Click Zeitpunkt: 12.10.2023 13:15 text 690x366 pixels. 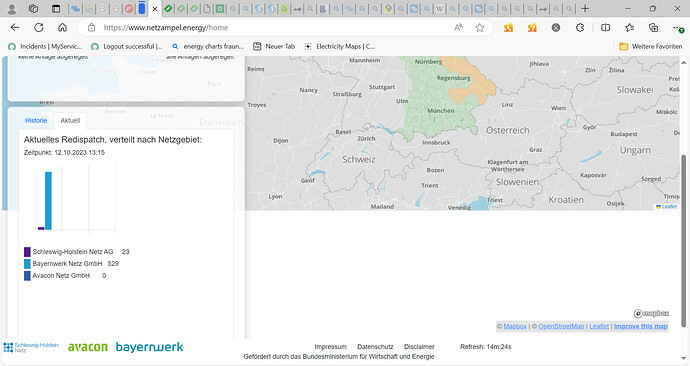tap(64, 153)
